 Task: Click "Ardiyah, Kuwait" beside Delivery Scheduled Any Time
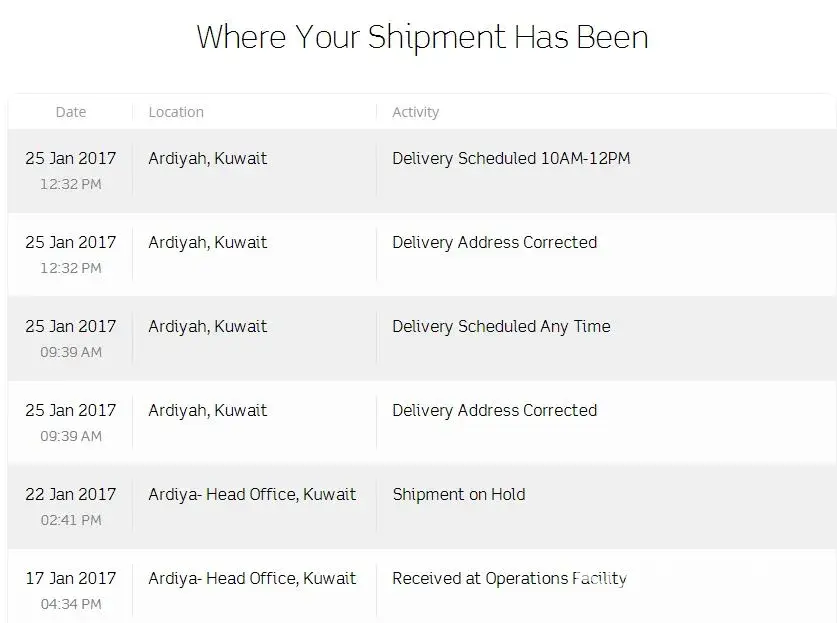pos(208,326)
